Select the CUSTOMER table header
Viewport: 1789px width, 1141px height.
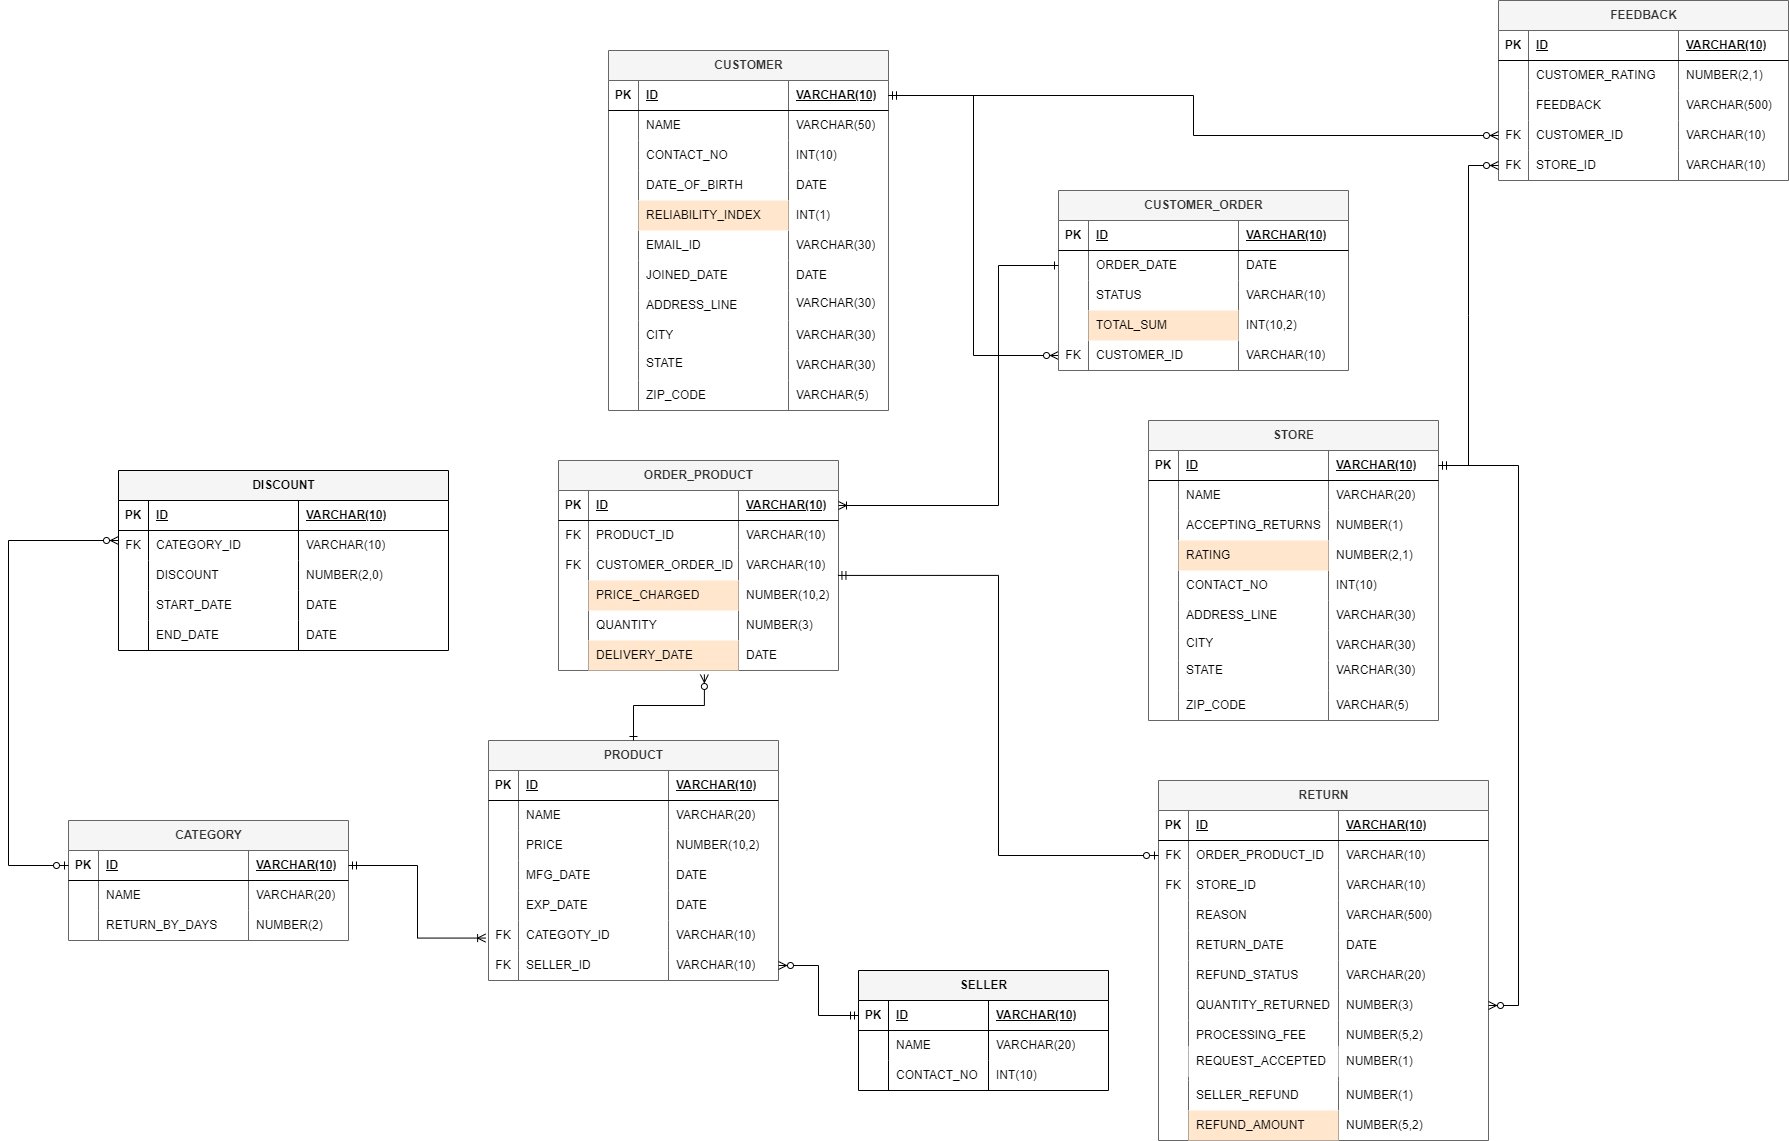point(748,65)
